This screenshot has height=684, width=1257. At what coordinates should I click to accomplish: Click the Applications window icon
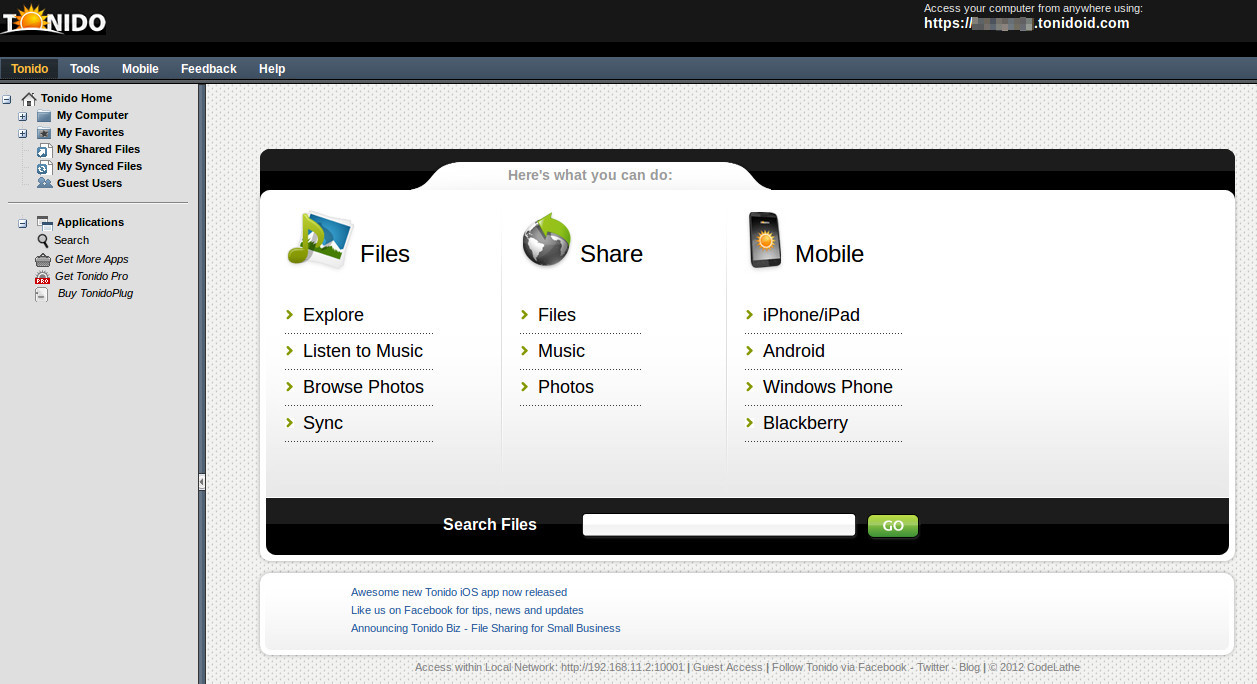[x=44, y=222]
